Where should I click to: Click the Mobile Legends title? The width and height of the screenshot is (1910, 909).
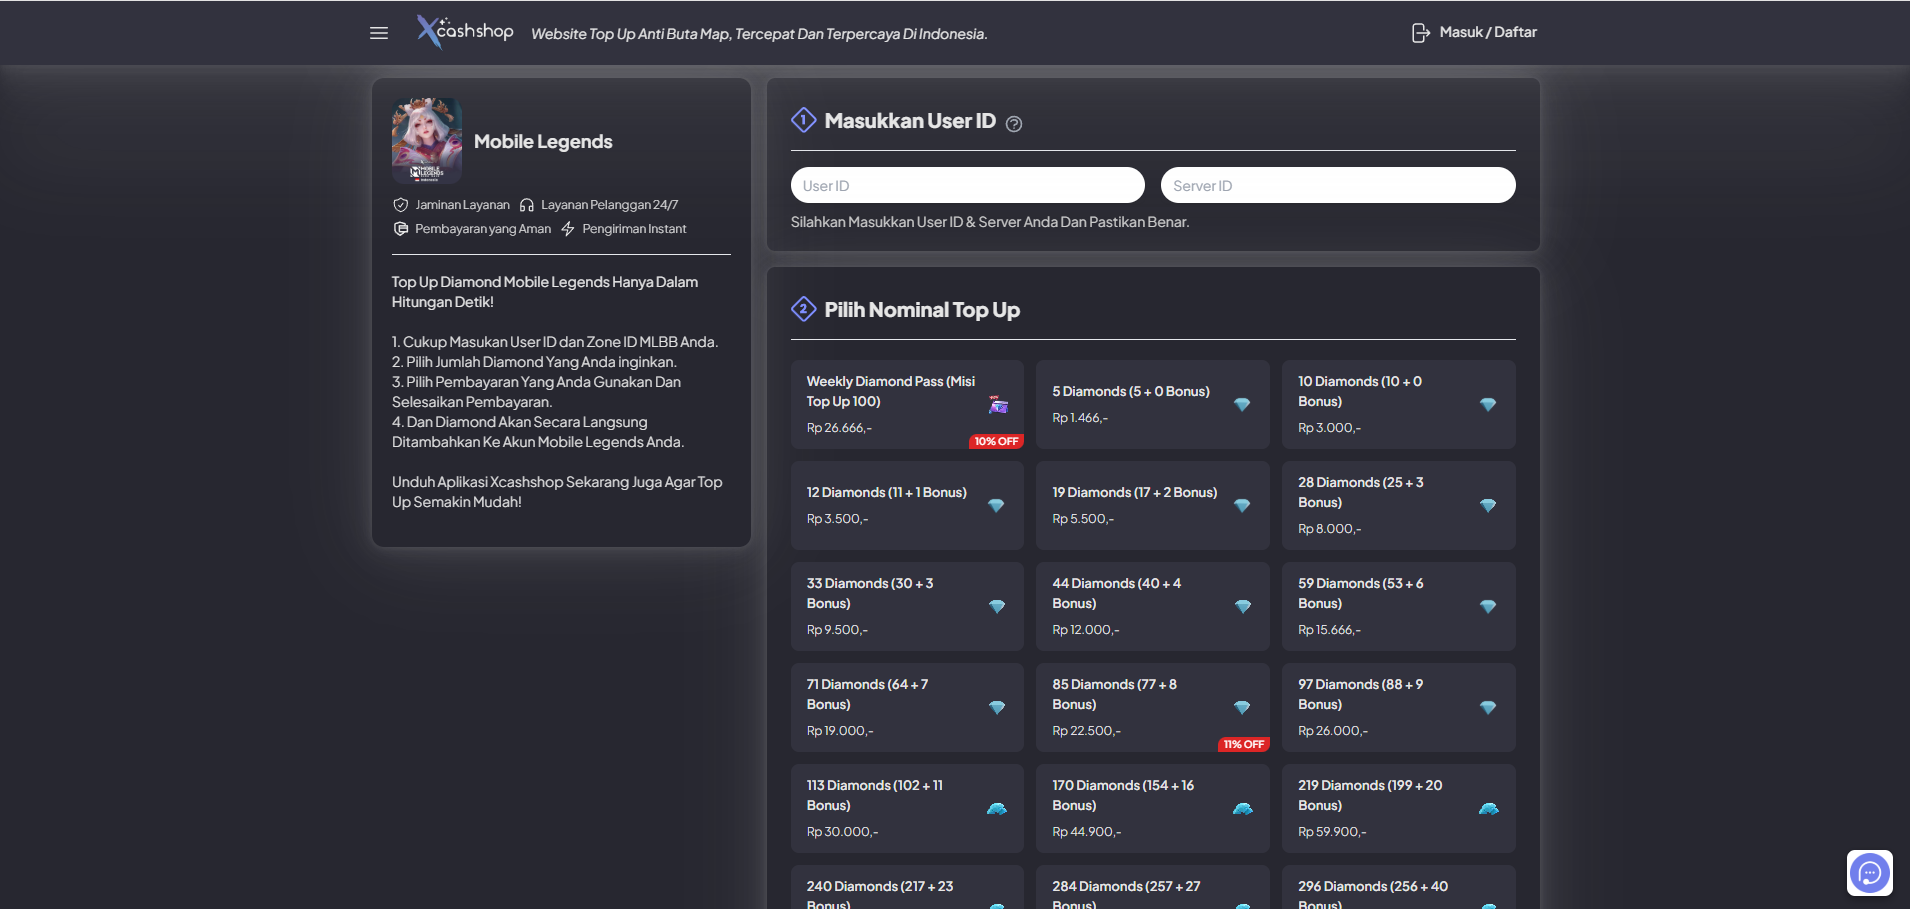(x=543, y=142)
